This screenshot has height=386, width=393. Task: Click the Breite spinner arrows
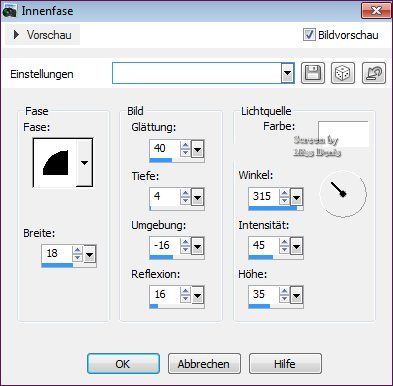point(77,254)
